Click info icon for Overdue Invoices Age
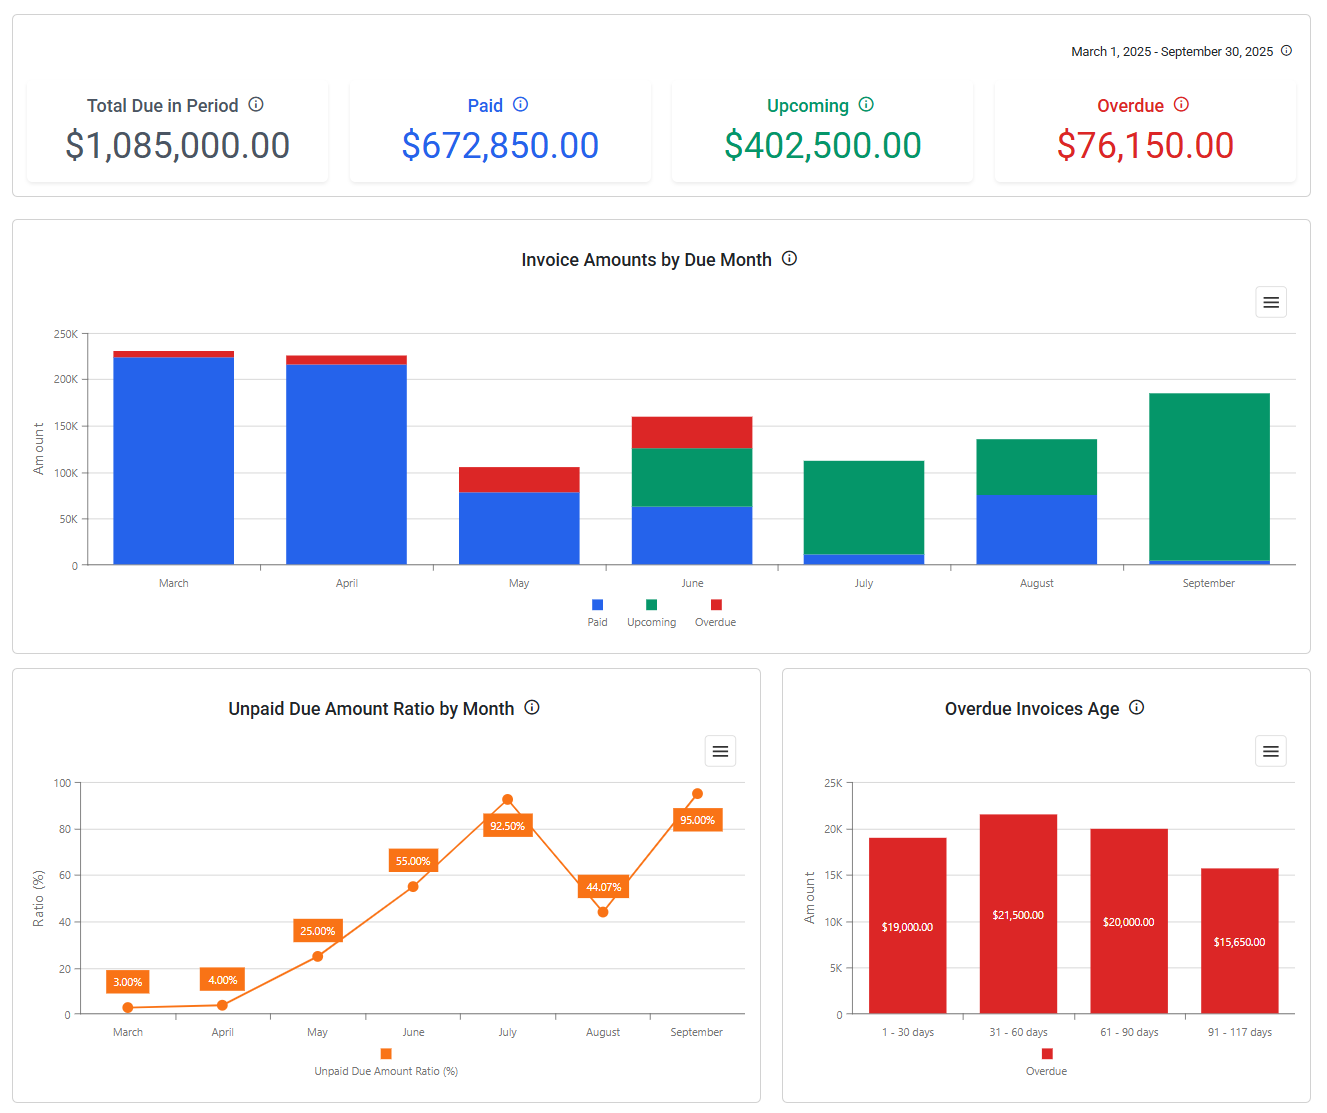Viewport: 1327px width, 1113px height. (1136, 708)
